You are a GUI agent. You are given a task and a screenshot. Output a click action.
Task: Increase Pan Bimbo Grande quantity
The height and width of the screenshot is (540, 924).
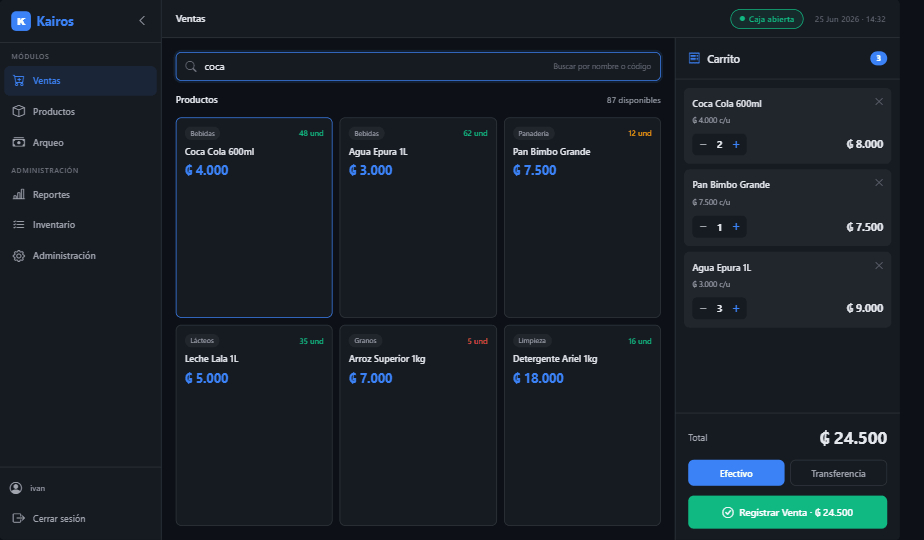tap(736, 227)
